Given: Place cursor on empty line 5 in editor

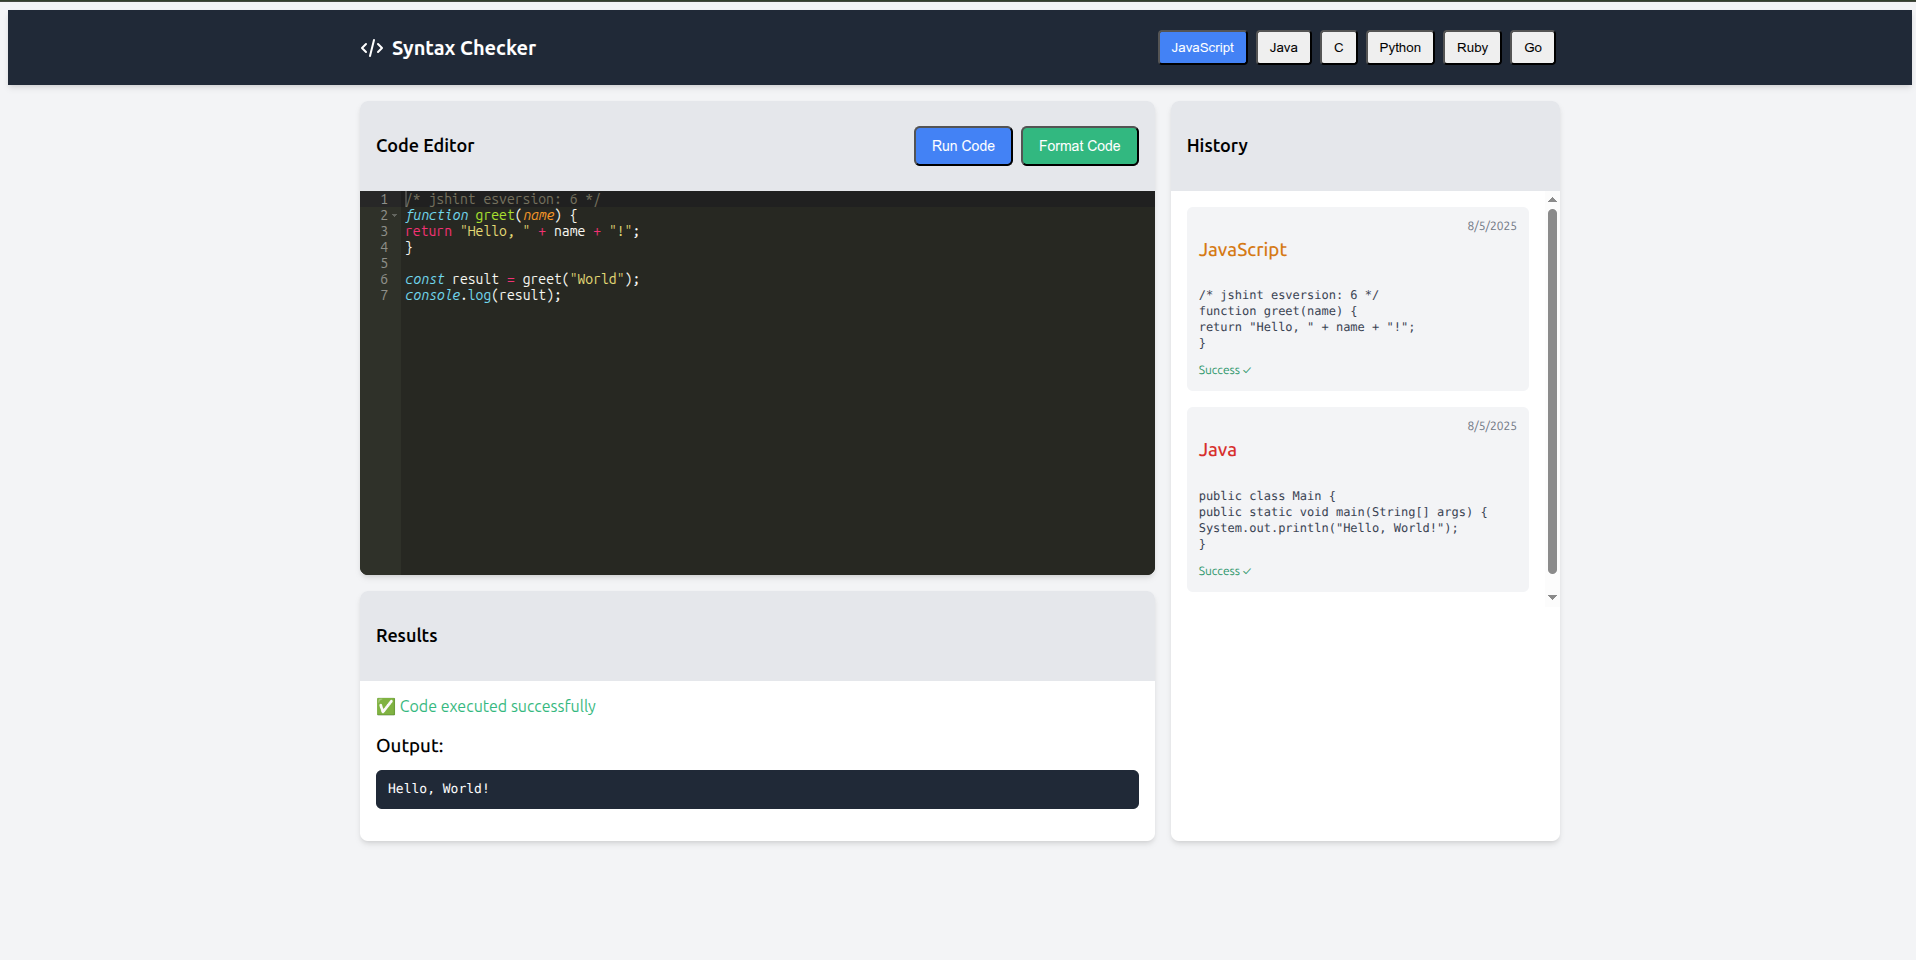Looking at the screenshot, I should [x=600, y=264].
